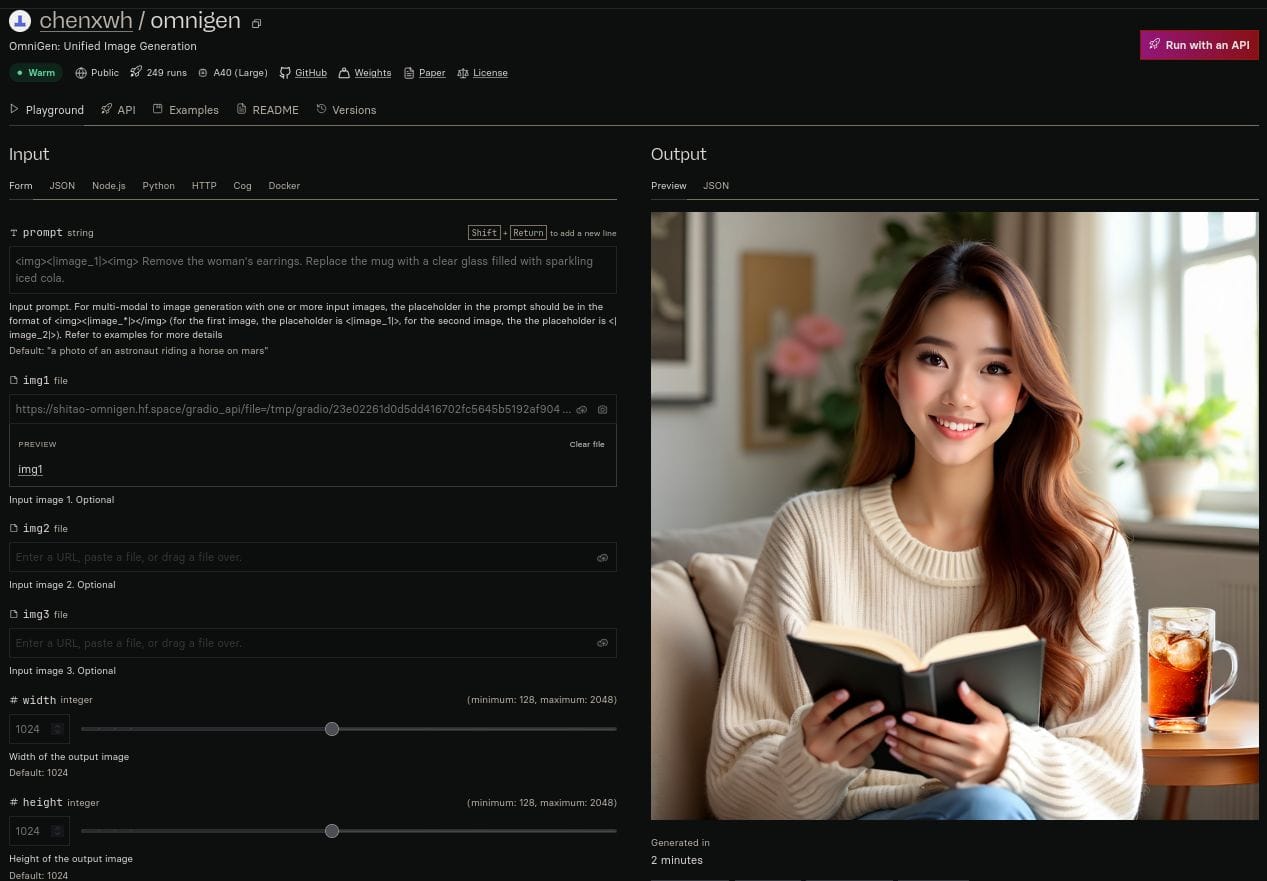Click the License scales icon
This screenshot has width=1267, height=881.
pyautogui.click(x=463, y=72)
